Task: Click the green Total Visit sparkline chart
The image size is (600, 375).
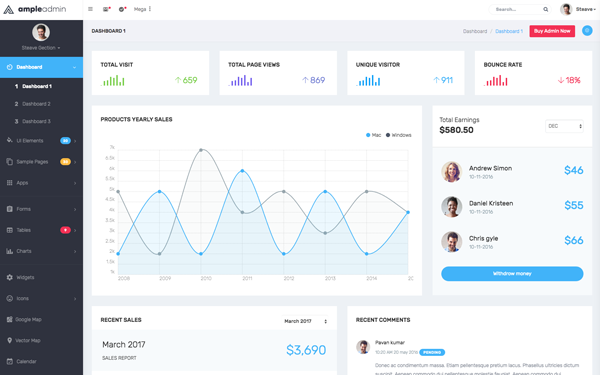Action: click(x=113, y=80)
